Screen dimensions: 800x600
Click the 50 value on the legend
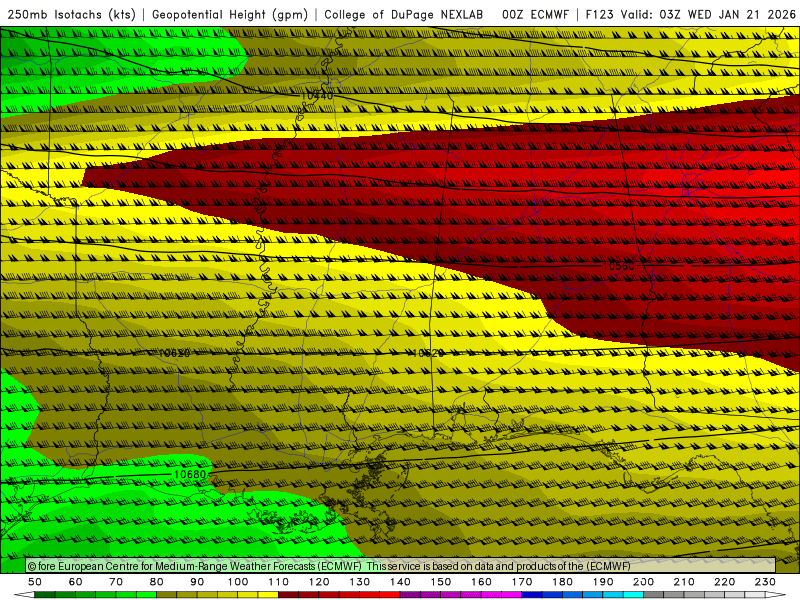[35, 582]
